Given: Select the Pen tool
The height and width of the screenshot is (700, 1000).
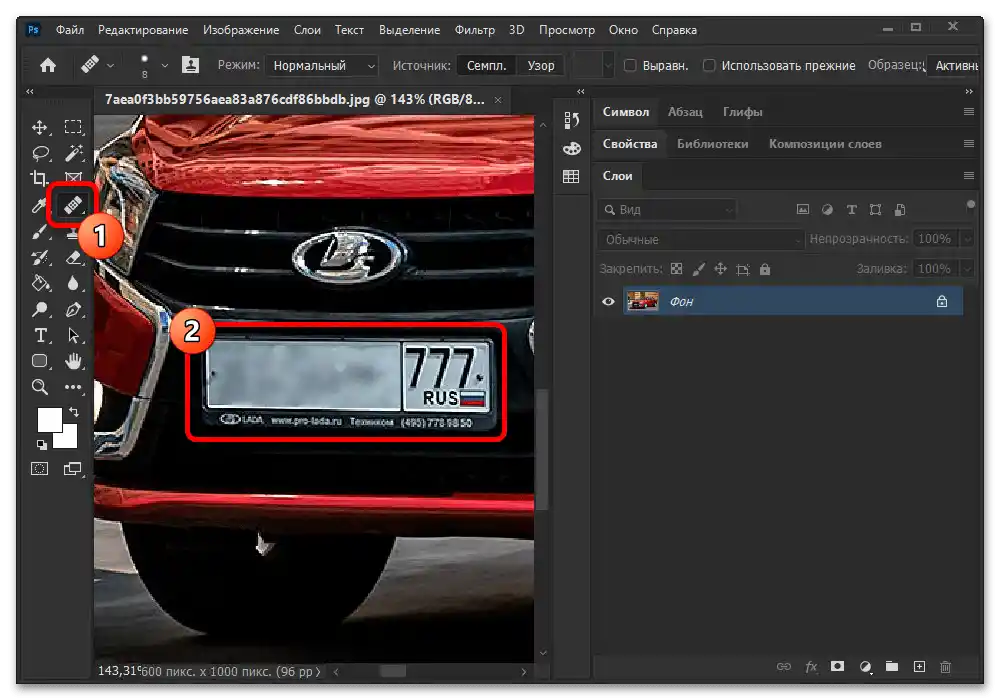Looking at the screenshot, I should [x=73, y=310].
